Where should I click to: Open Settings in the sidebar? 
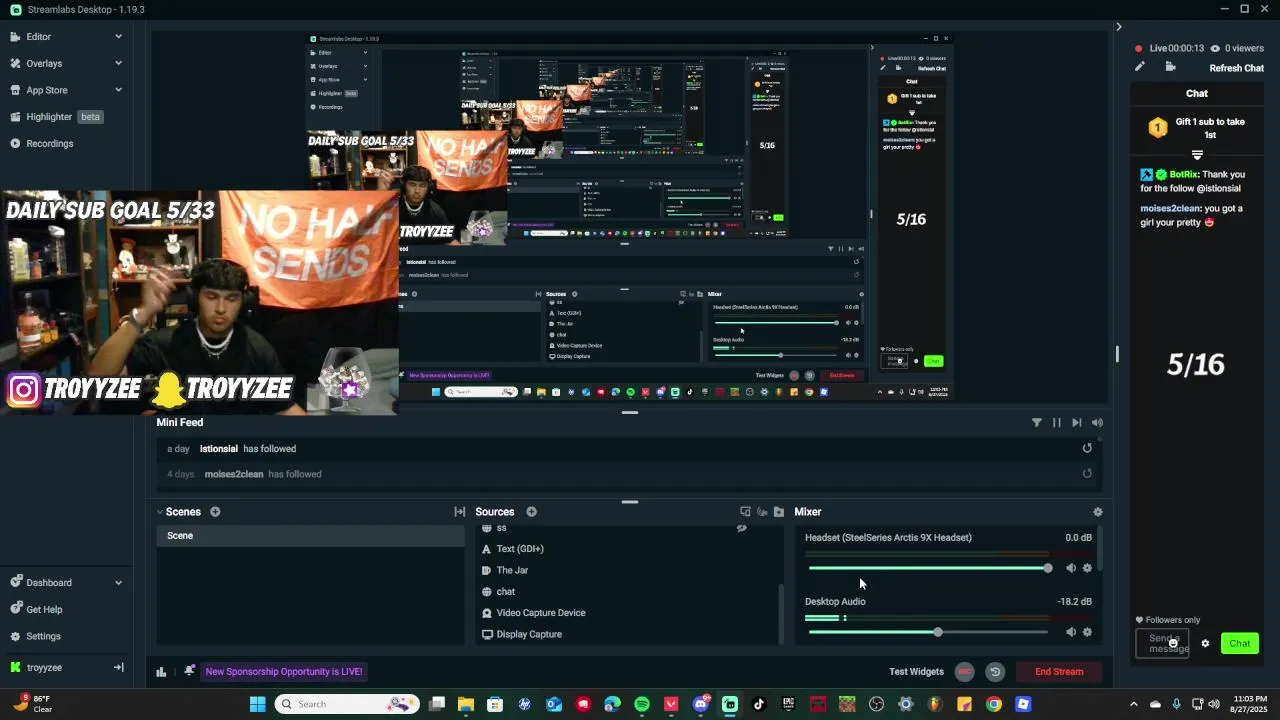(x=43, y=636)
